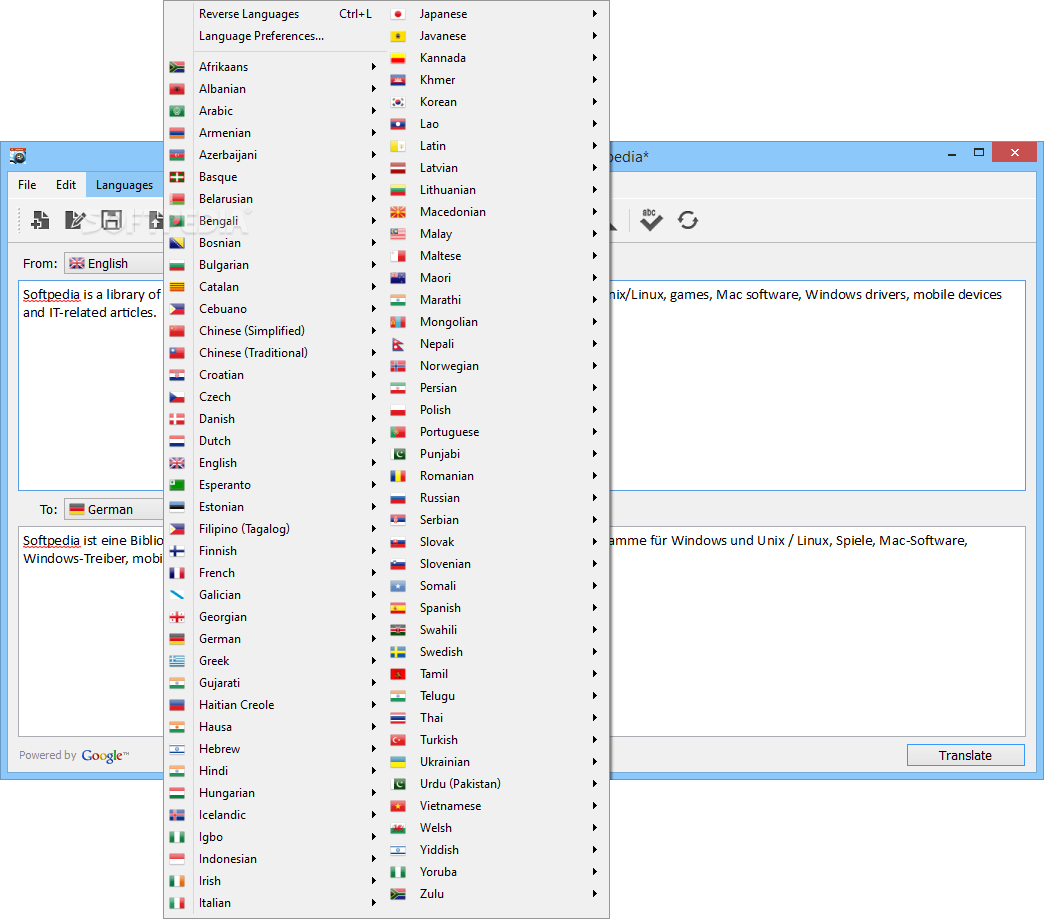Maximize the translator window
This screenshot has height=919, width=1044.
(979, 153)
